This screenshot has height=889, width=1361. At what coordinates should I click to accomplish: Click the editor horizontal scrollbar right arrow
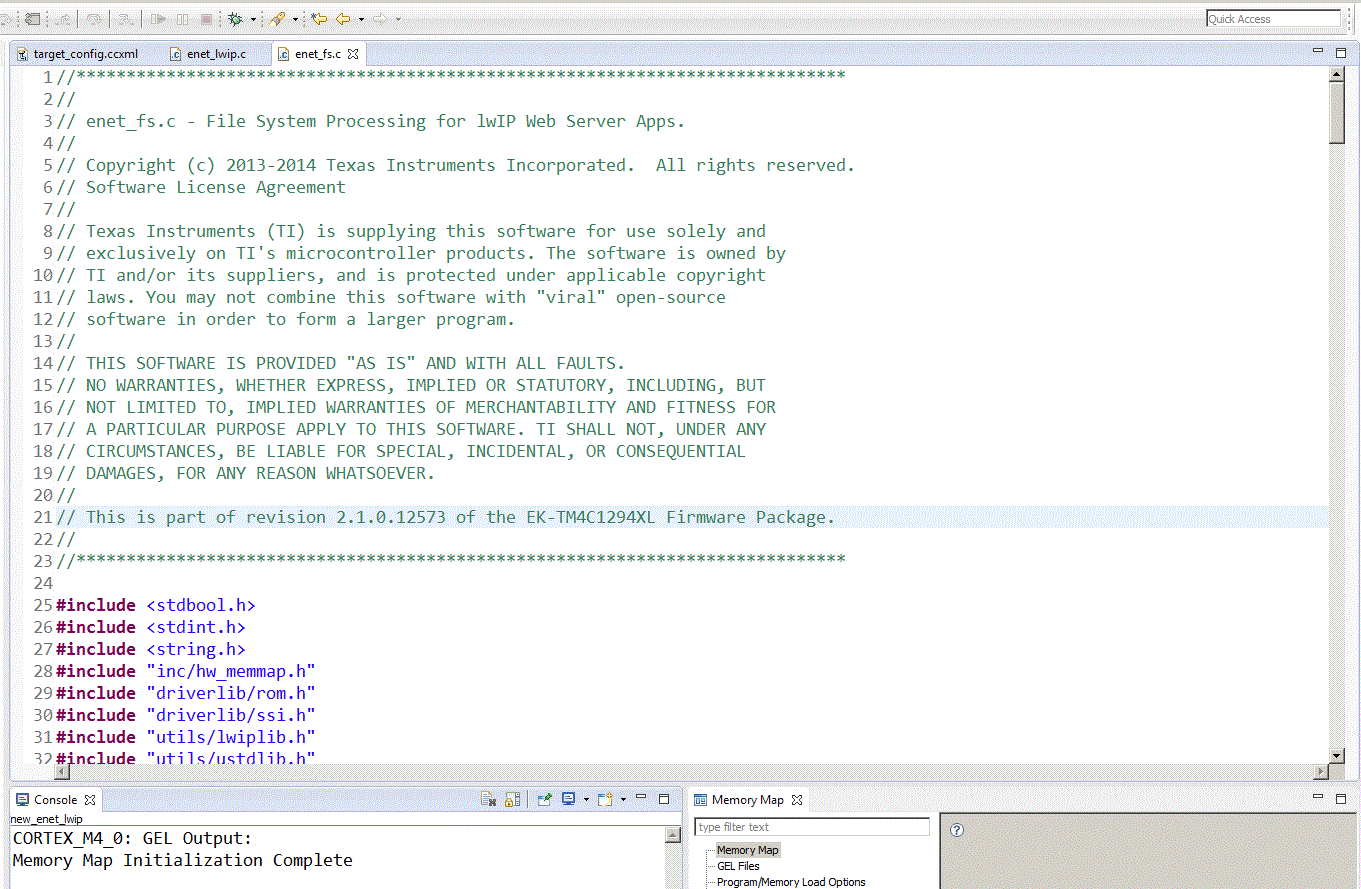pyautogui.click(x=1321, y=772)
